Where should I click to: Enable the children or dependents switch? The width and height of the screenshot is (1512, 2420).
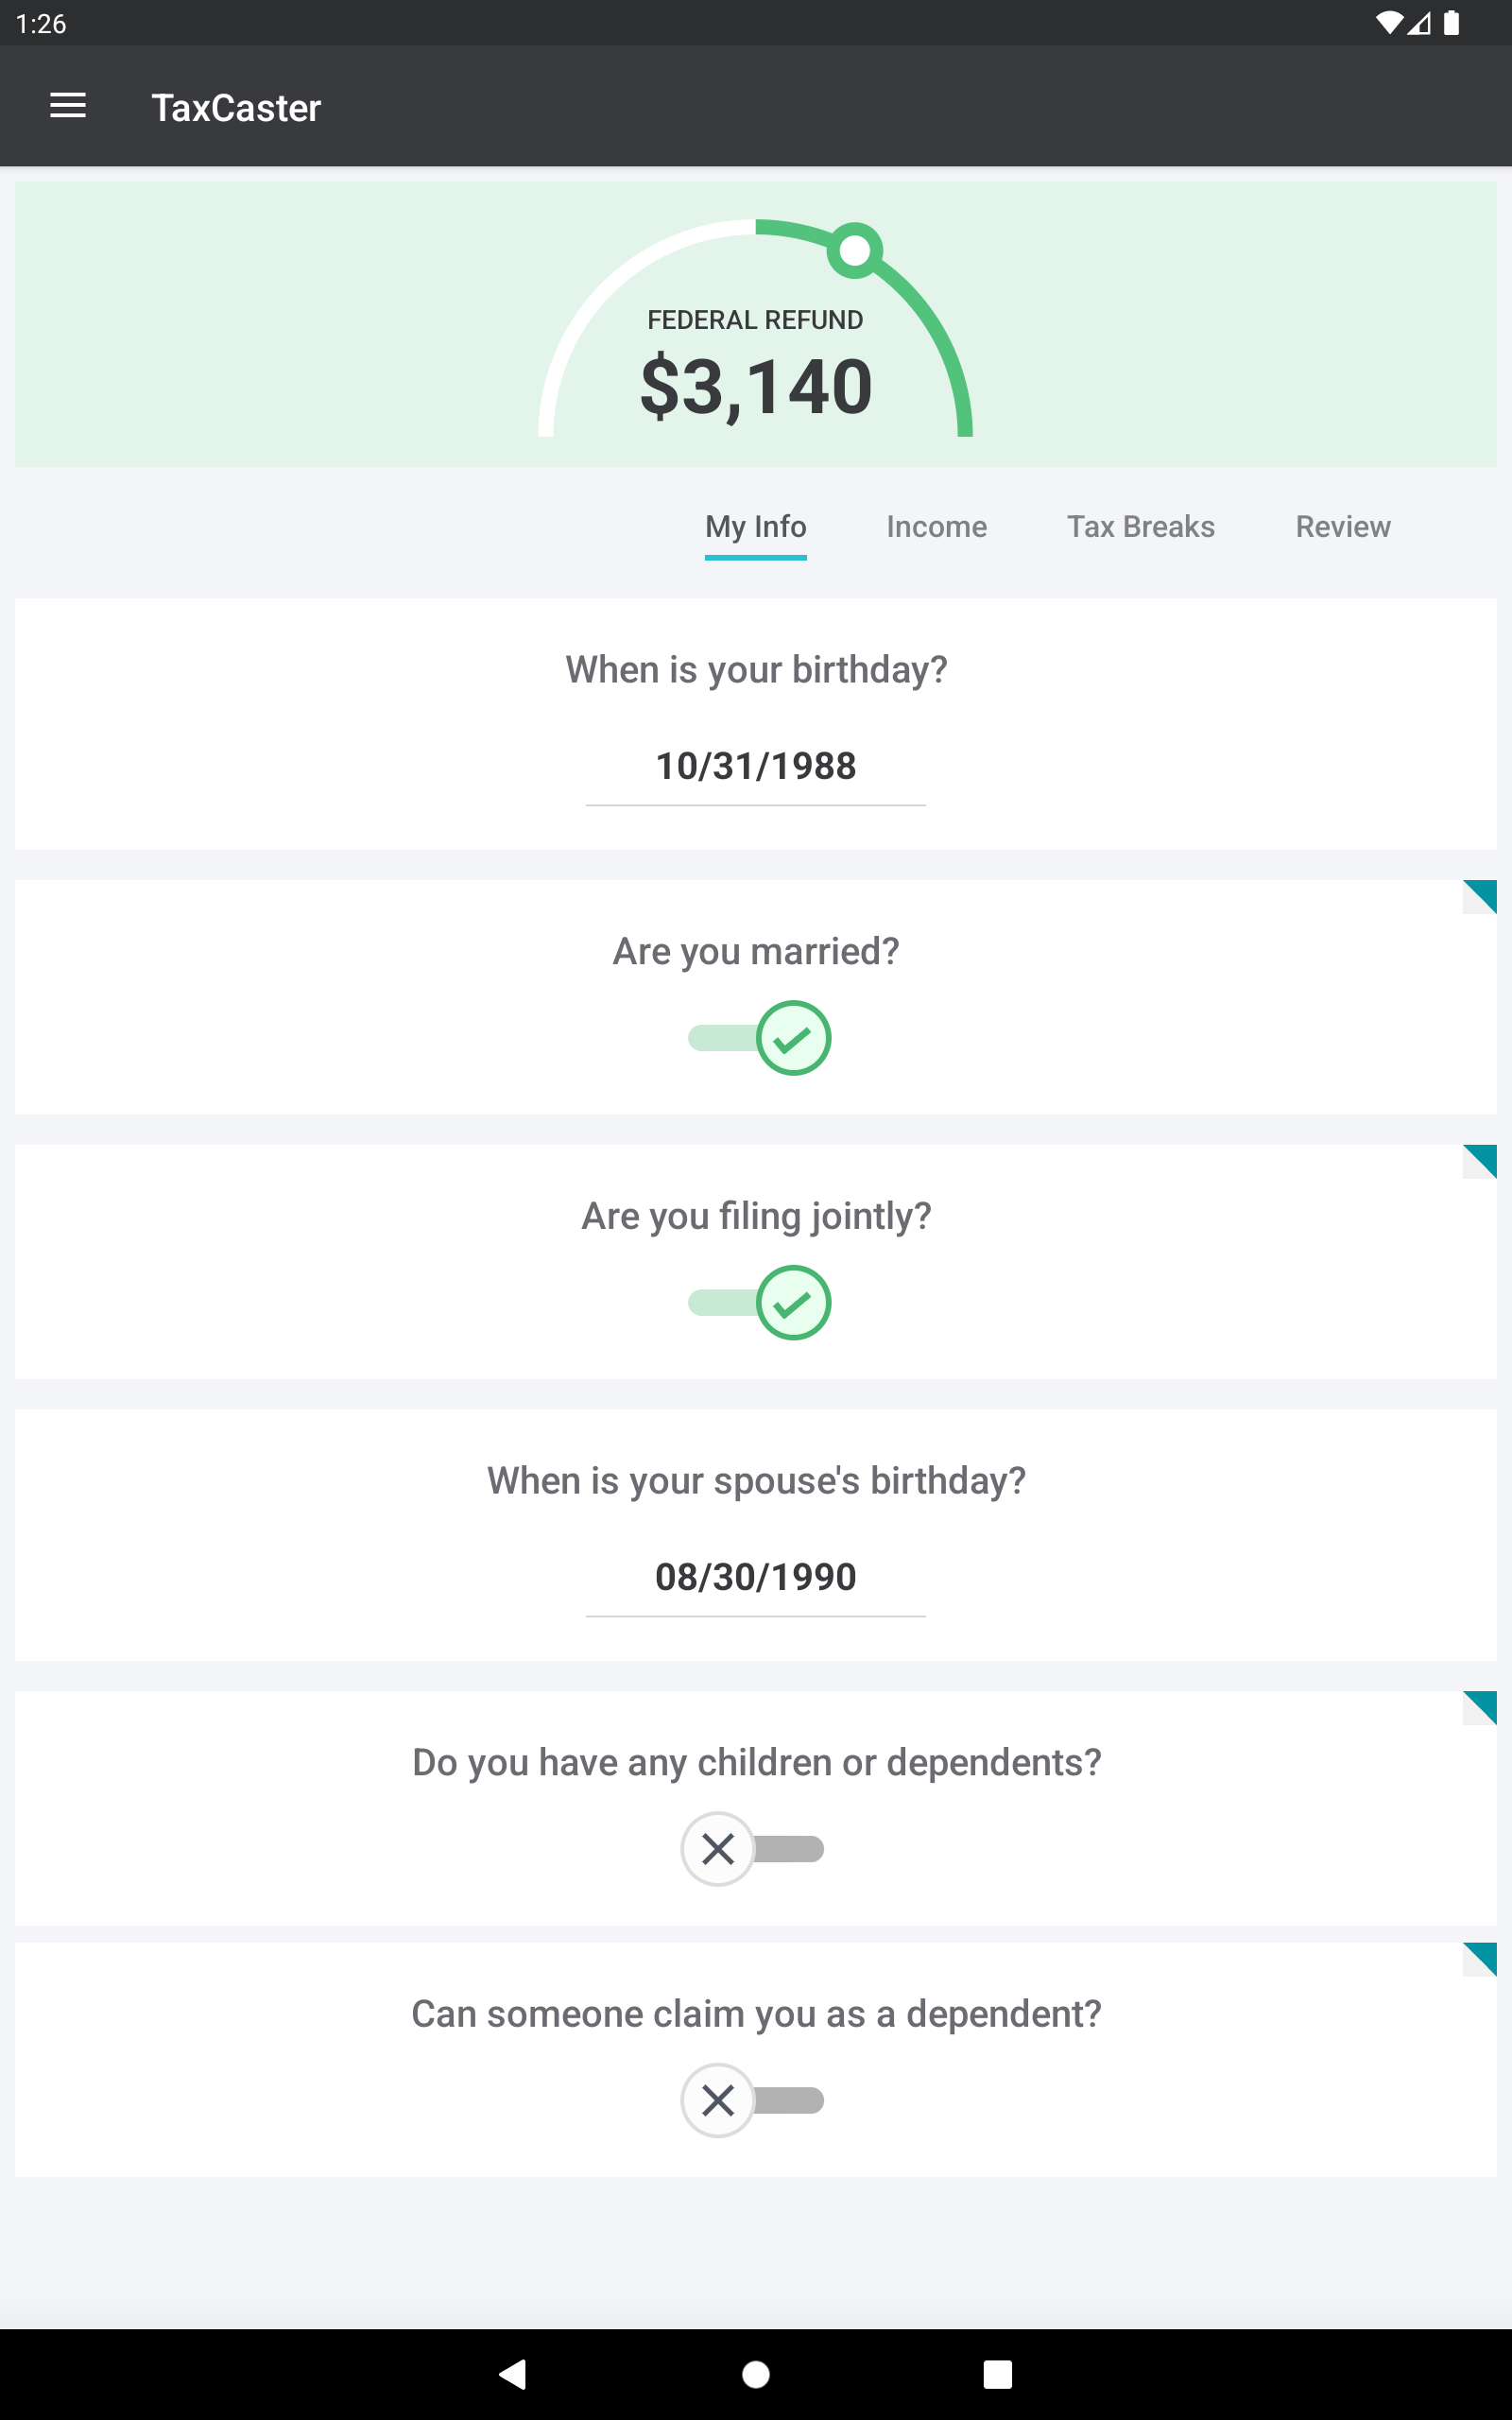(752, 1849)
